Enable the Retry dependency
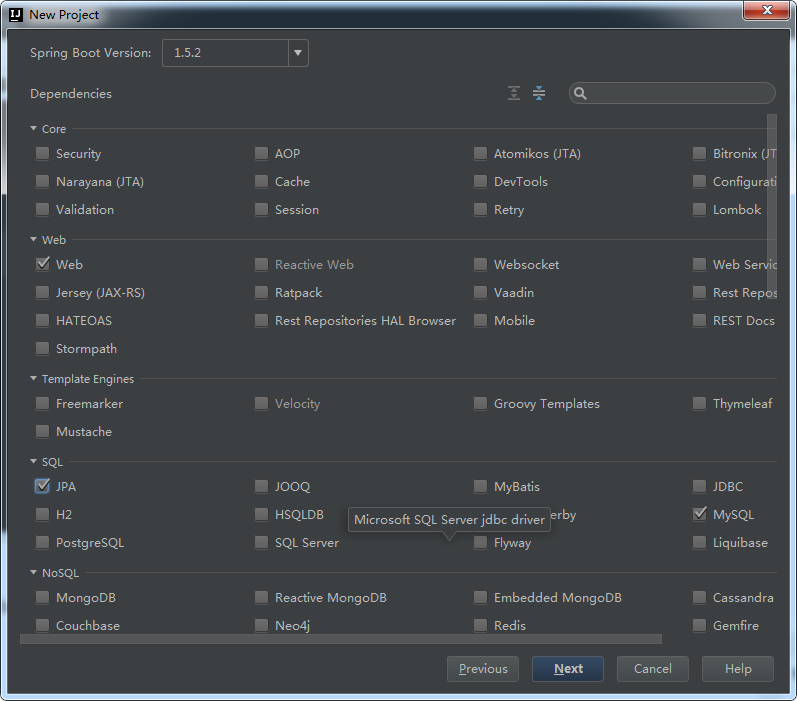Screen dimensions: 797x701 pos(480,209)
